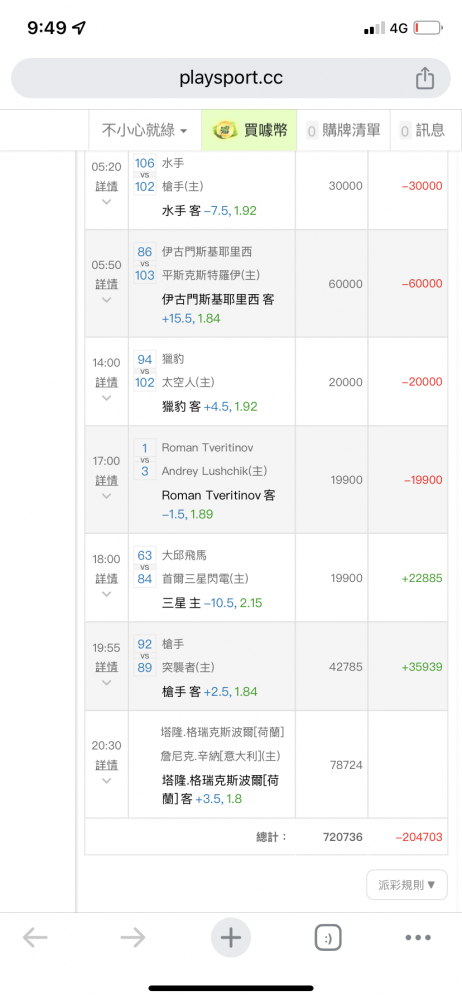Open the 不小心就綠 user dropdown
The image size is (462, 1000).
[x=145, y=130]
